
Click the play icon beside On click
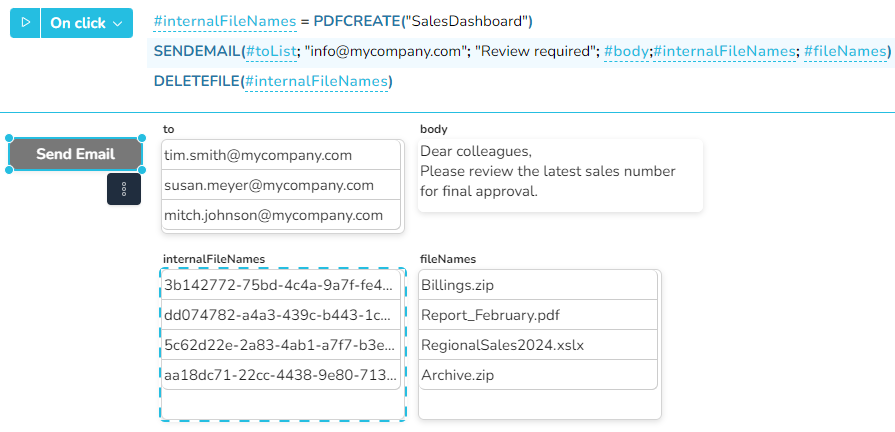click(x=25, y=23)
